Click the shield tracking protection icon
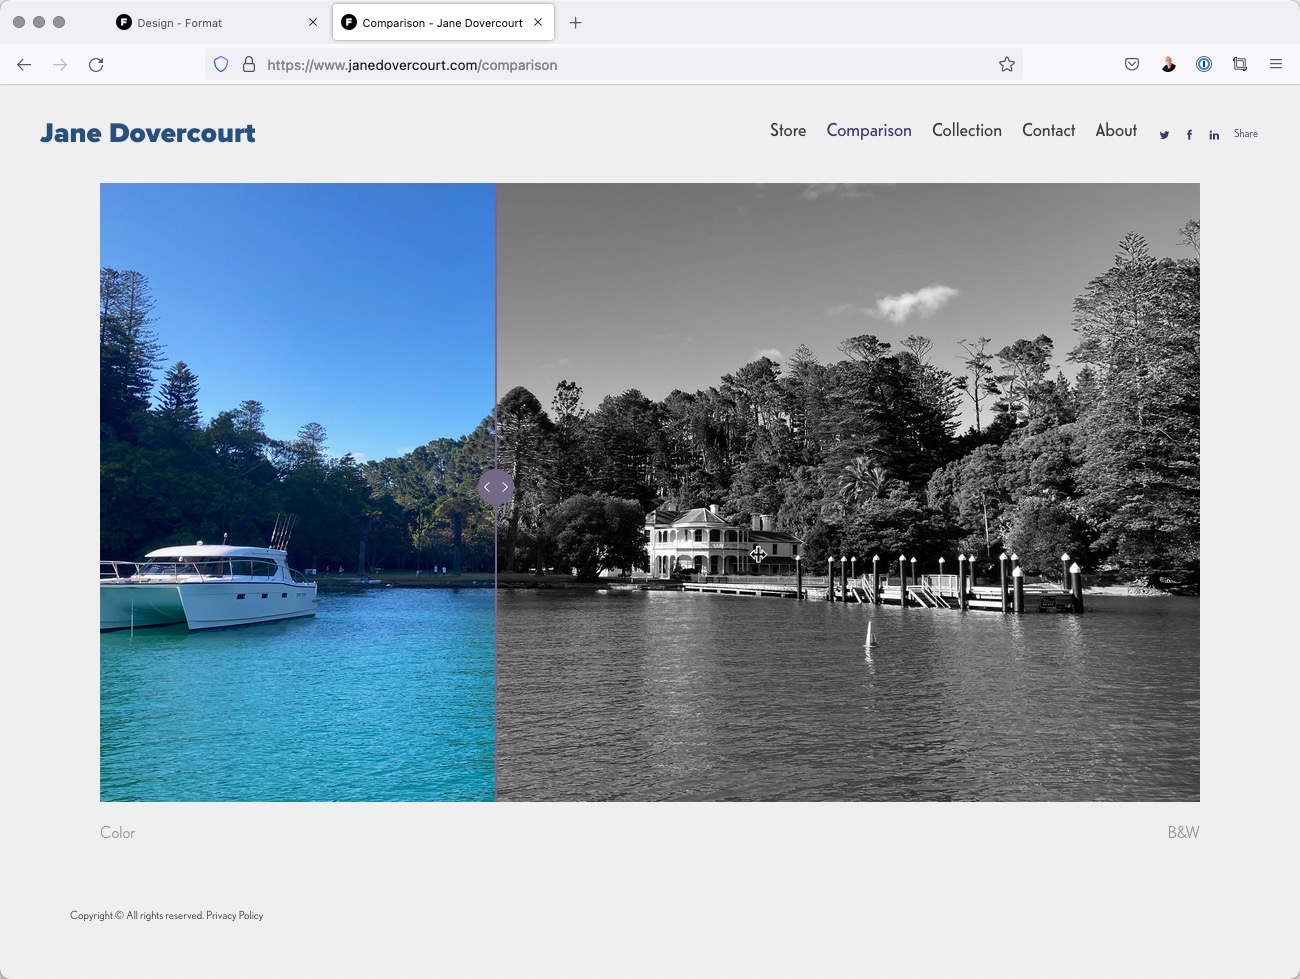 (x=220, y=64)
